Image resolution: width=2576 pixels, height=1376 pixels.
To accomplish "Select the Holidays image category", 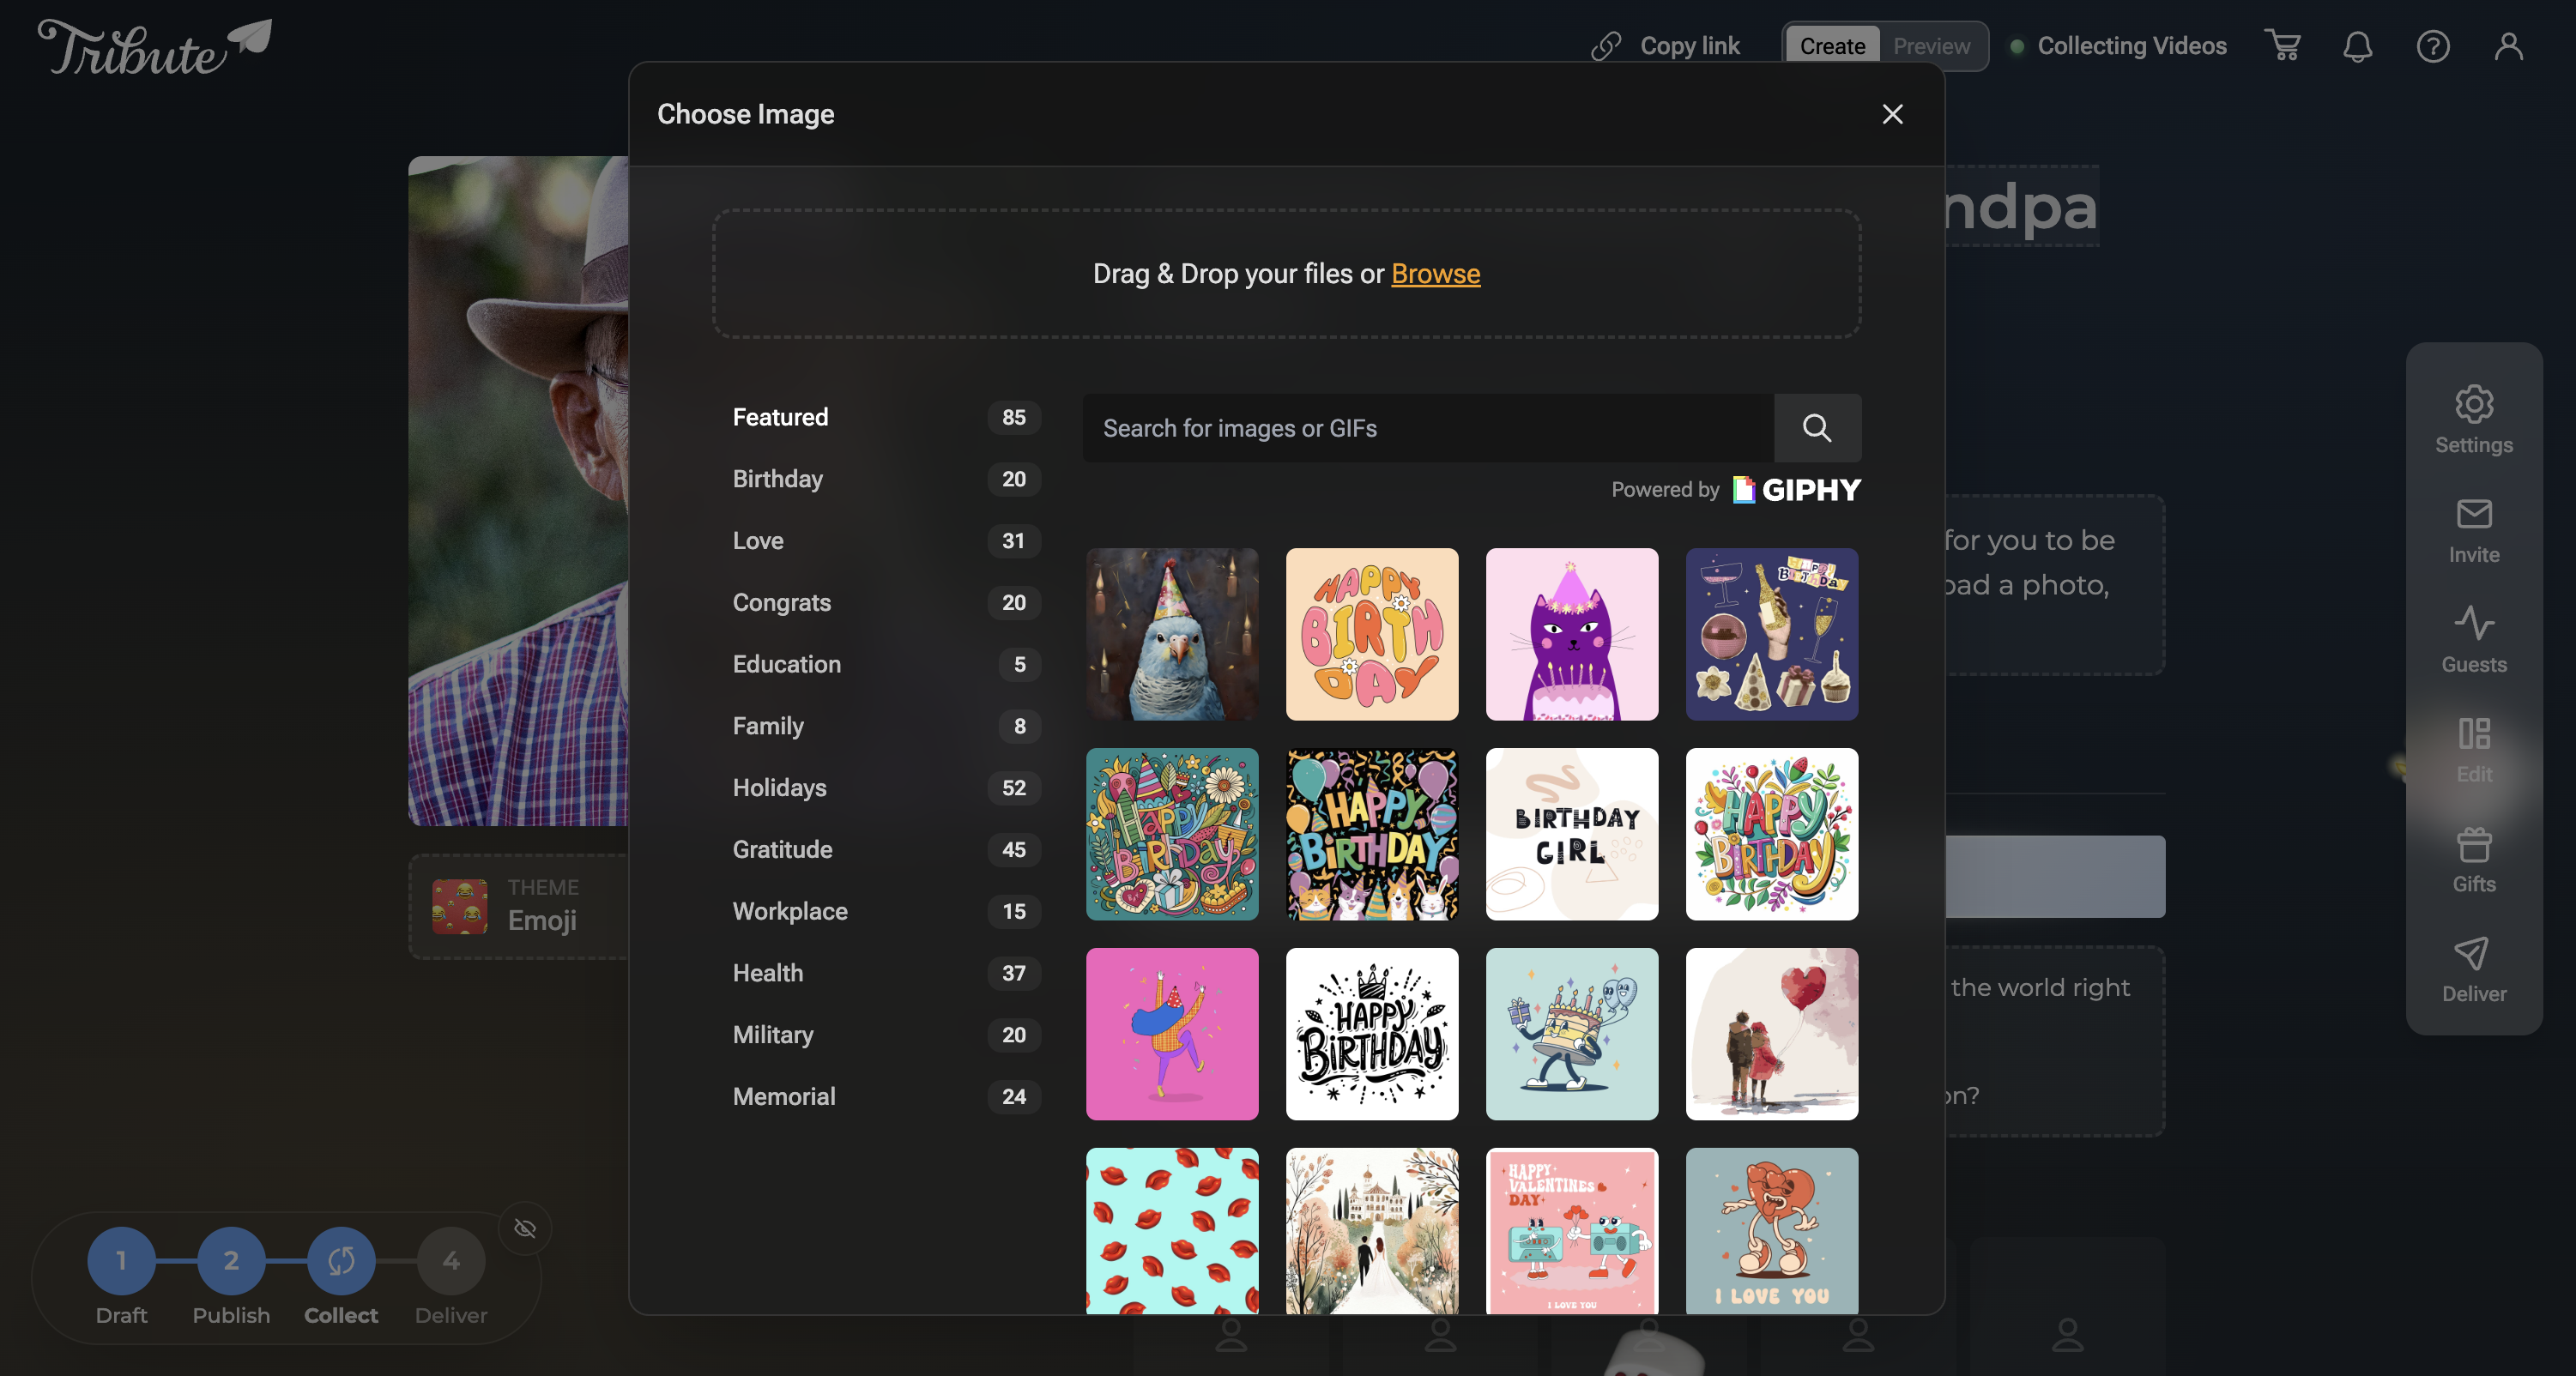I will [779, 788].
